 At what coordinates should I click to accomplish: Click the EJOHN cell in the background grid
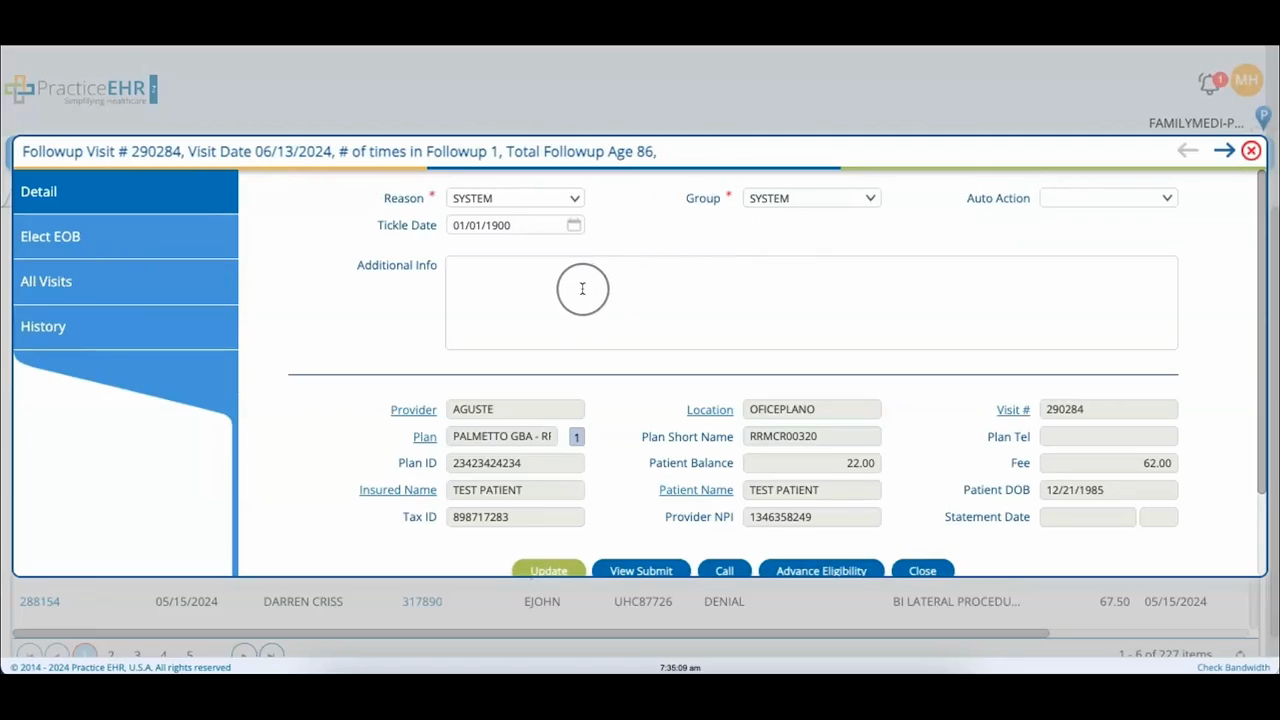pyautogui.click(x=542, y=601)
